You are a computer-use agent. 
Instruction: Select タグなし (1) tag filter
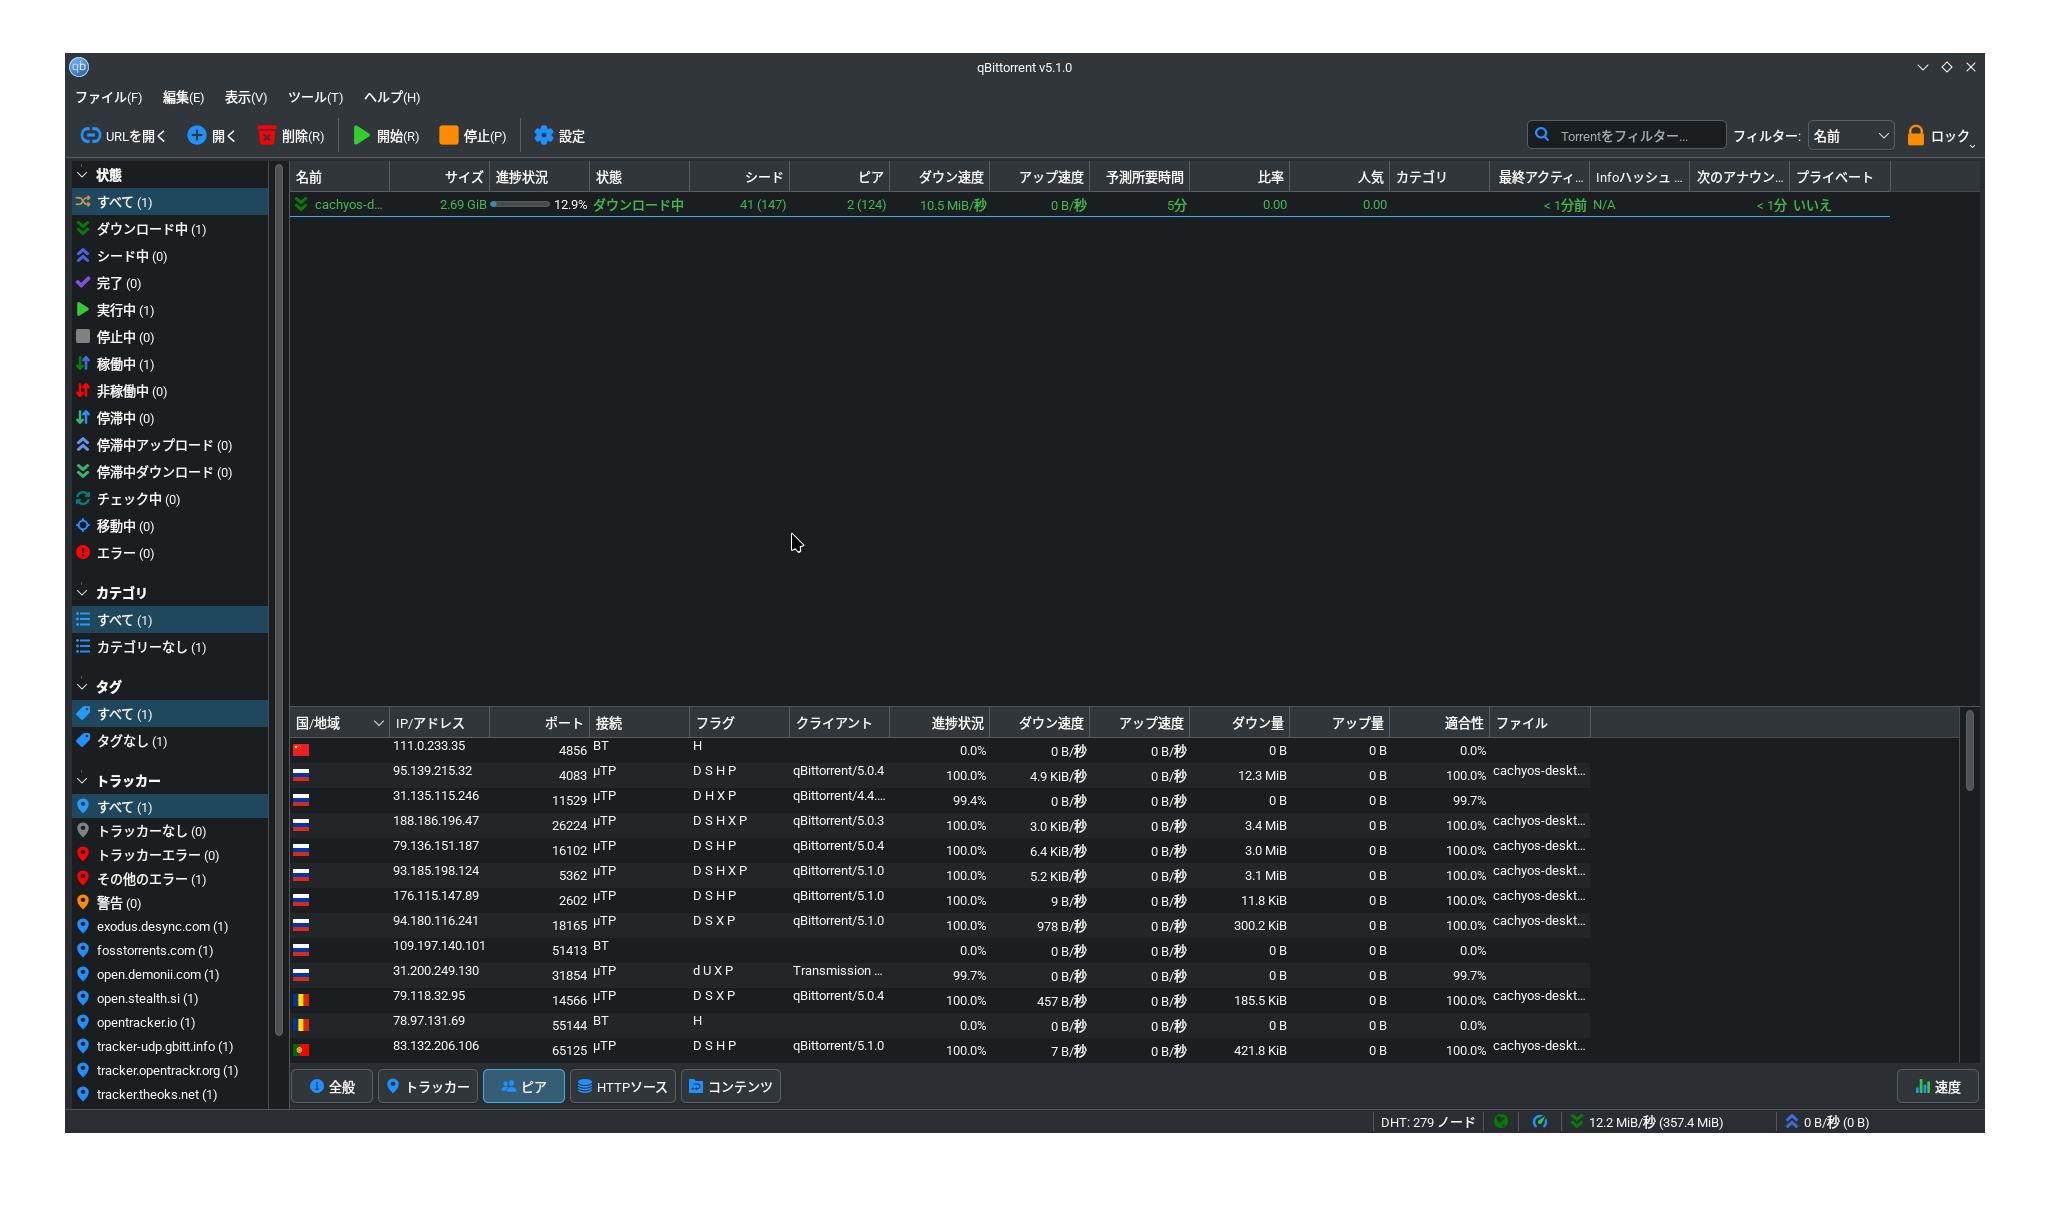(x=170, y=741)
